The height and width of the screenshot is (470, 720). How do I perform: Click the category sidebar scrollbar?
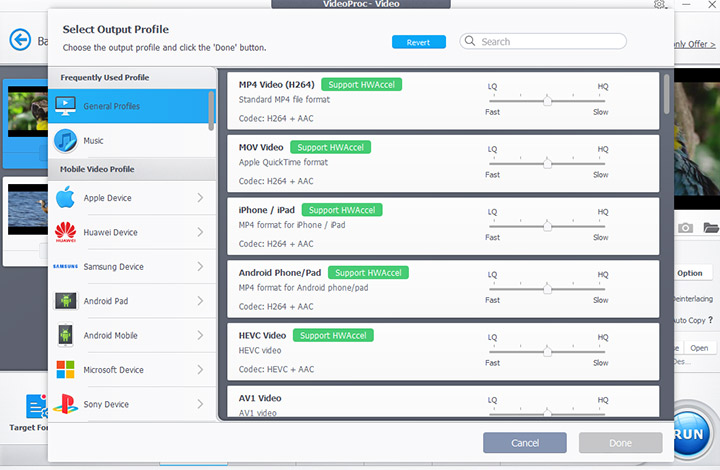coord(212,110)
